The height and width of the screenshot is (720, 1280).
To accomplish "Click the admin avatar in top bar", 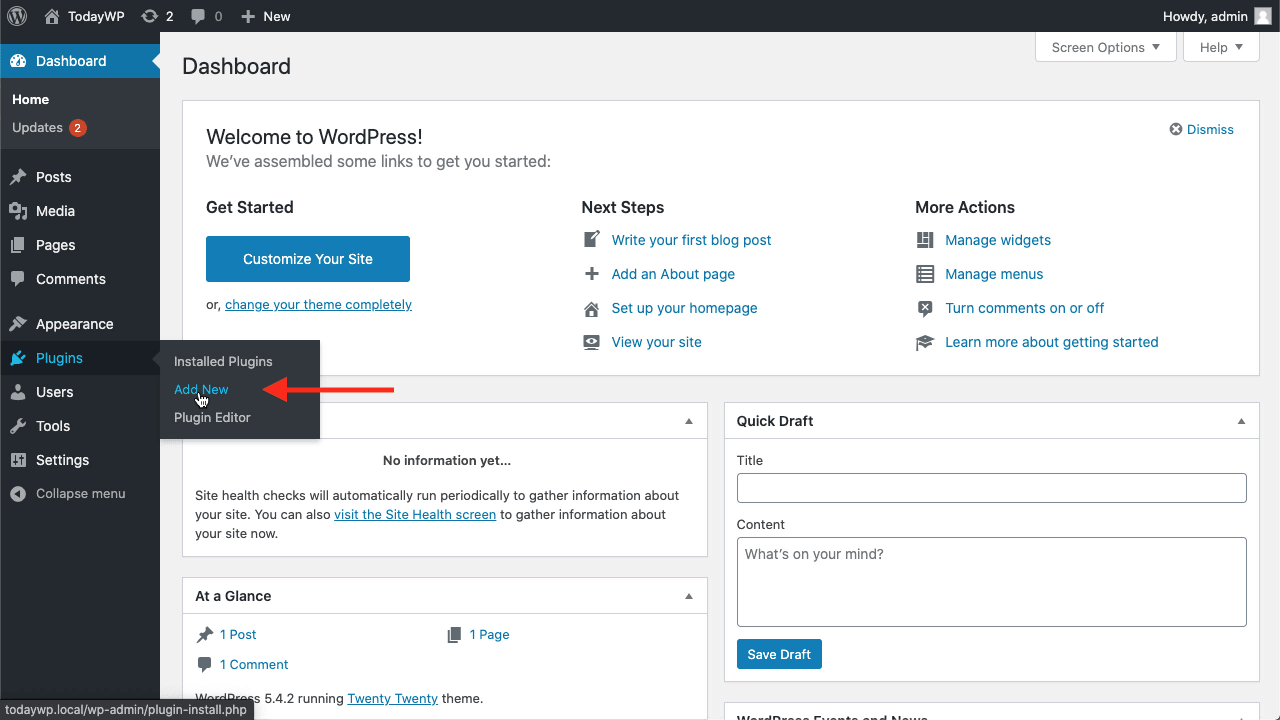I will (1263, 16).
